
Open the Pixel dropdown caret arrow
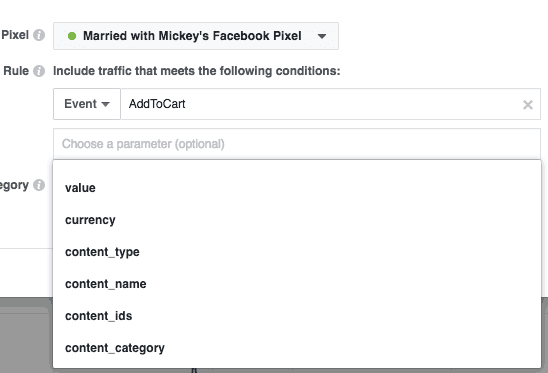pos(322,36)
